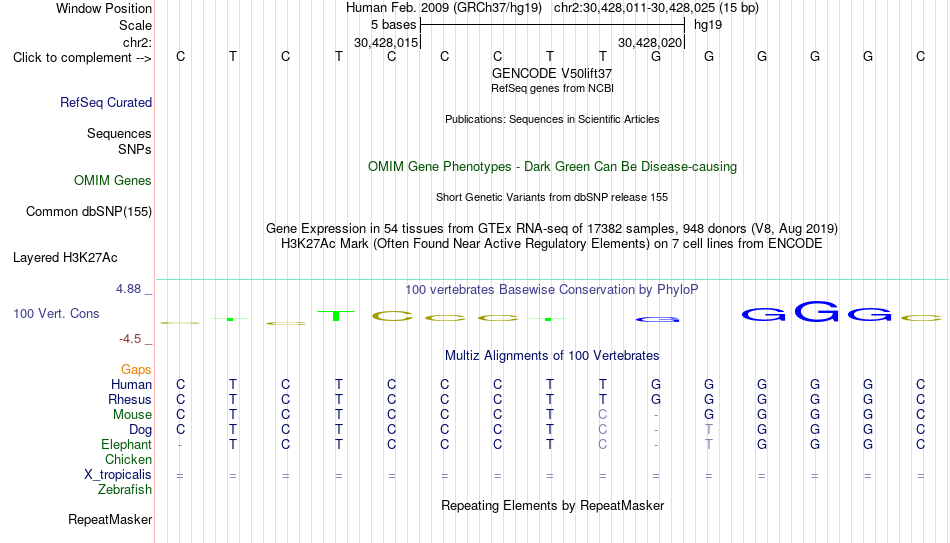Viewport: 950px width, 543px height.
Task: Click the 30,428,015 position label
Action: [386, 42]
